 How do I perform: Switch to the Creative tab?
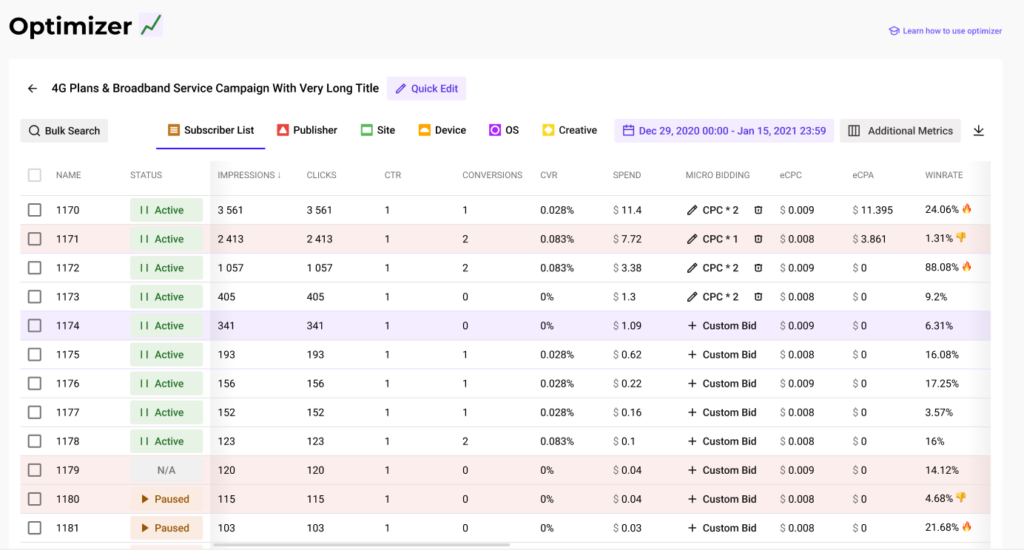click(569, 131)
